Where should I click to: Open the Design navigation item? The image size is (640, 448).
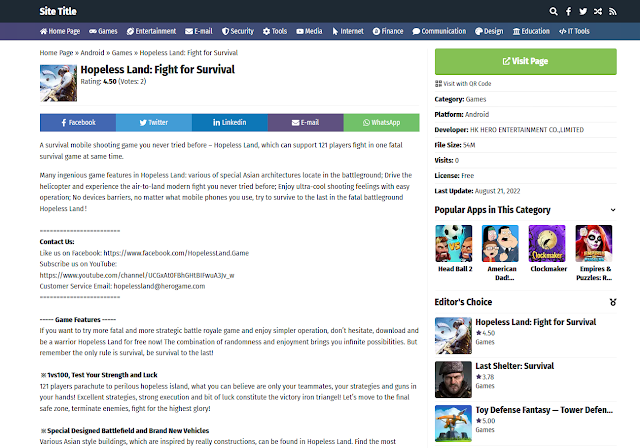pos(489,31)
